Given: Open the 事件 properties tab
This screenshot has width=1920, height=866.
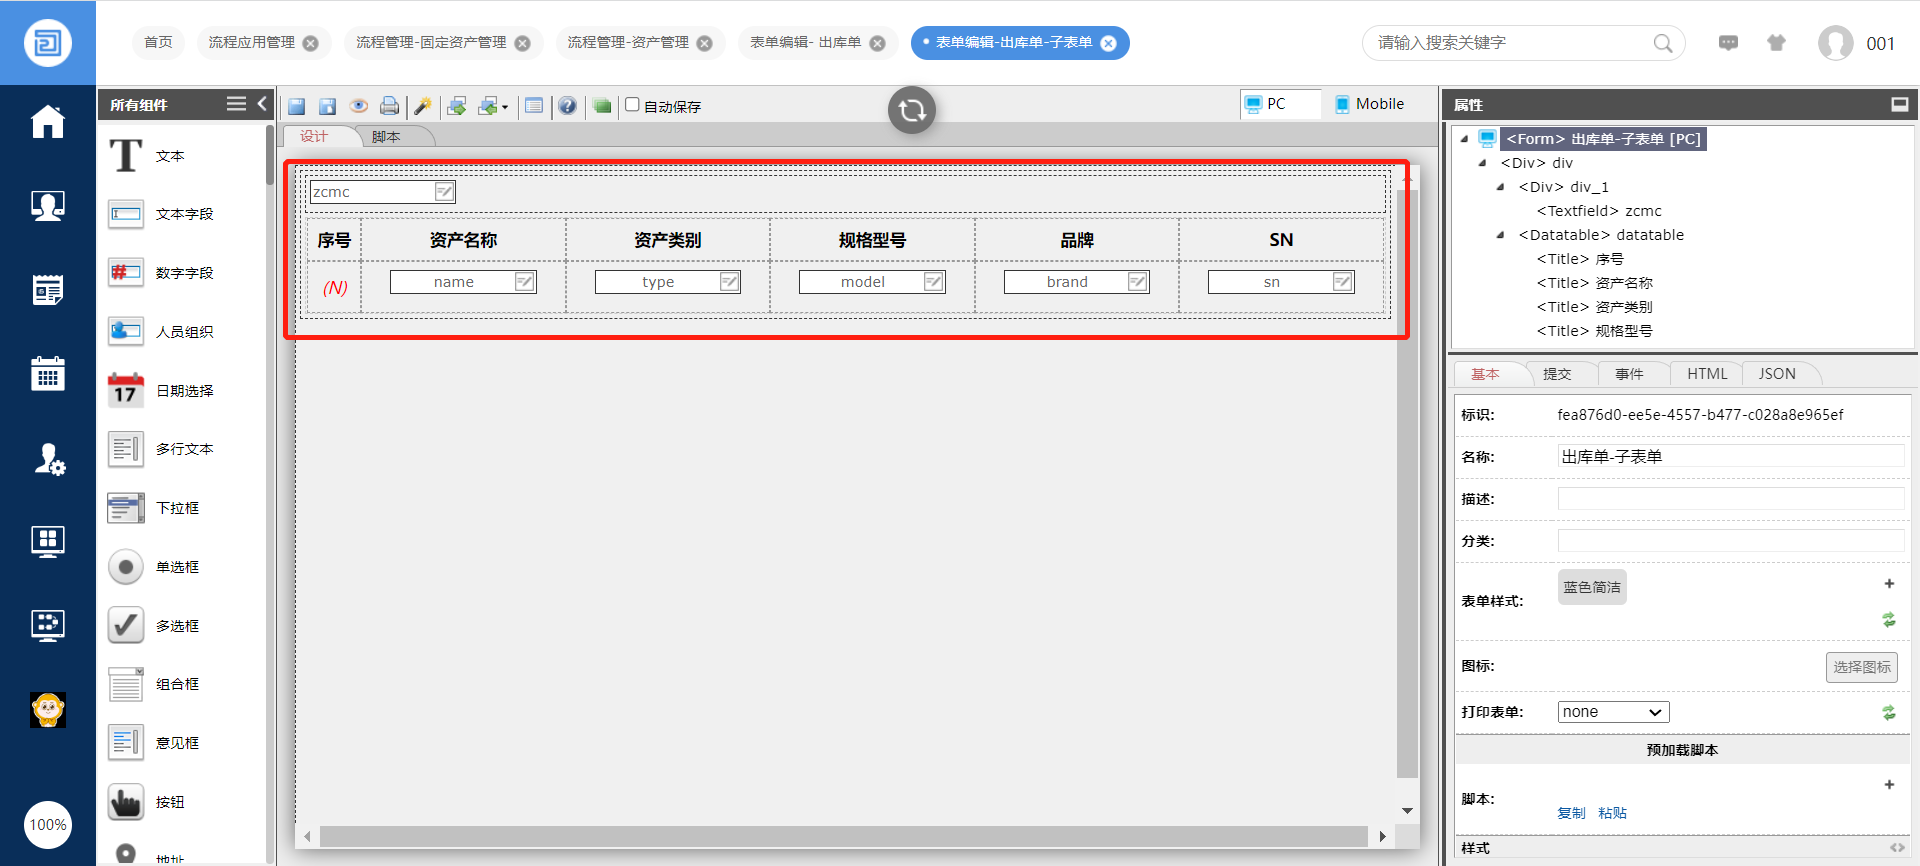Looking at the screenshot, I should tap(1629, 374).
